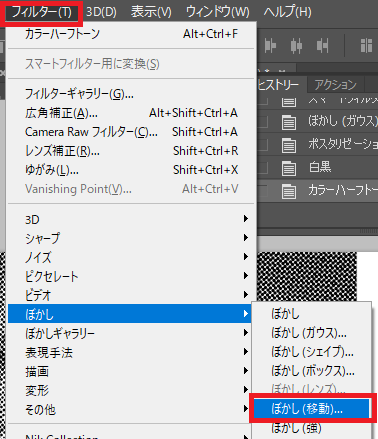378x439 pixels.
Task: Expand the ぼかしギャラリー submenu
Action: (x=131, y=333)
